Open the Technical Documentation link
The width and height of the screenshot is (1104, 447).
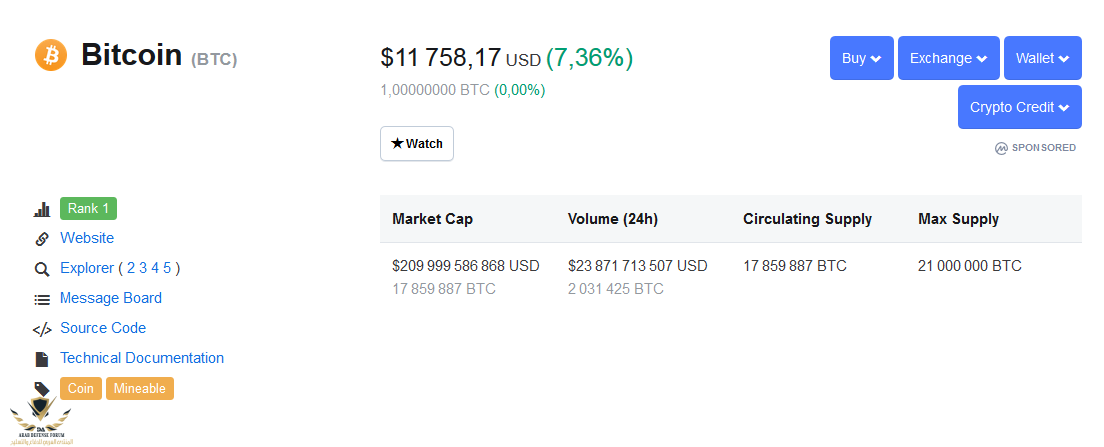click(x=142, y=358)
